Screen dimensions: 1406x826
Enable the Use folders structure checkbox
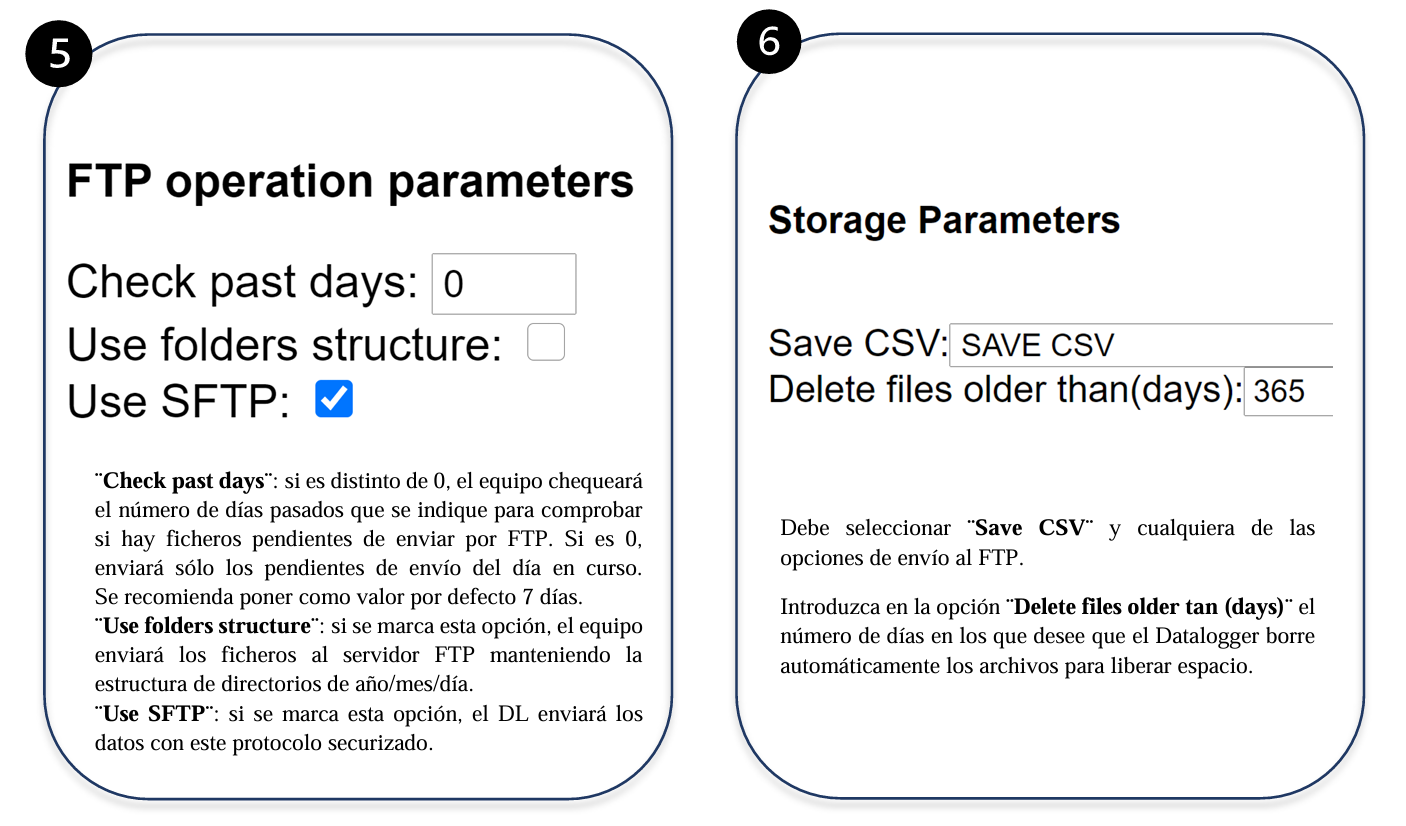tap(546, 342)
